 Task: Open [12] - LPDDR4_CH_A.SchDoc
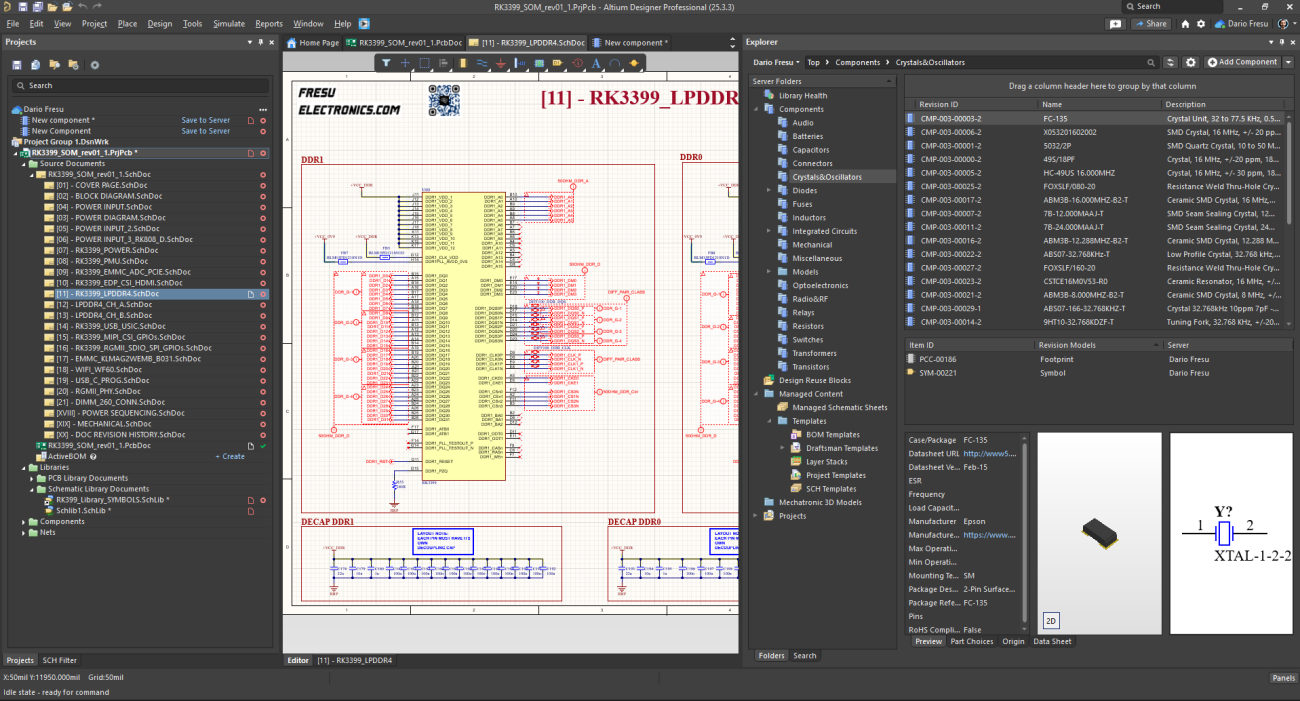click(x=103, y=304)
